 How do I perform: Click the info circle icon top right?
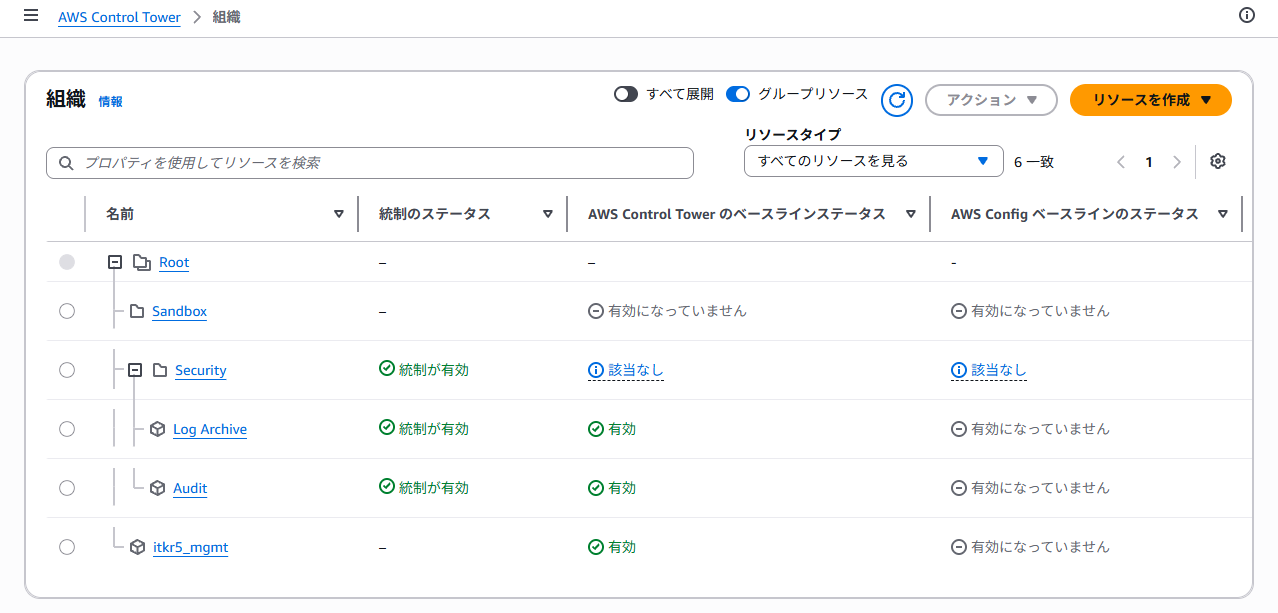[x=1247, y=15]
